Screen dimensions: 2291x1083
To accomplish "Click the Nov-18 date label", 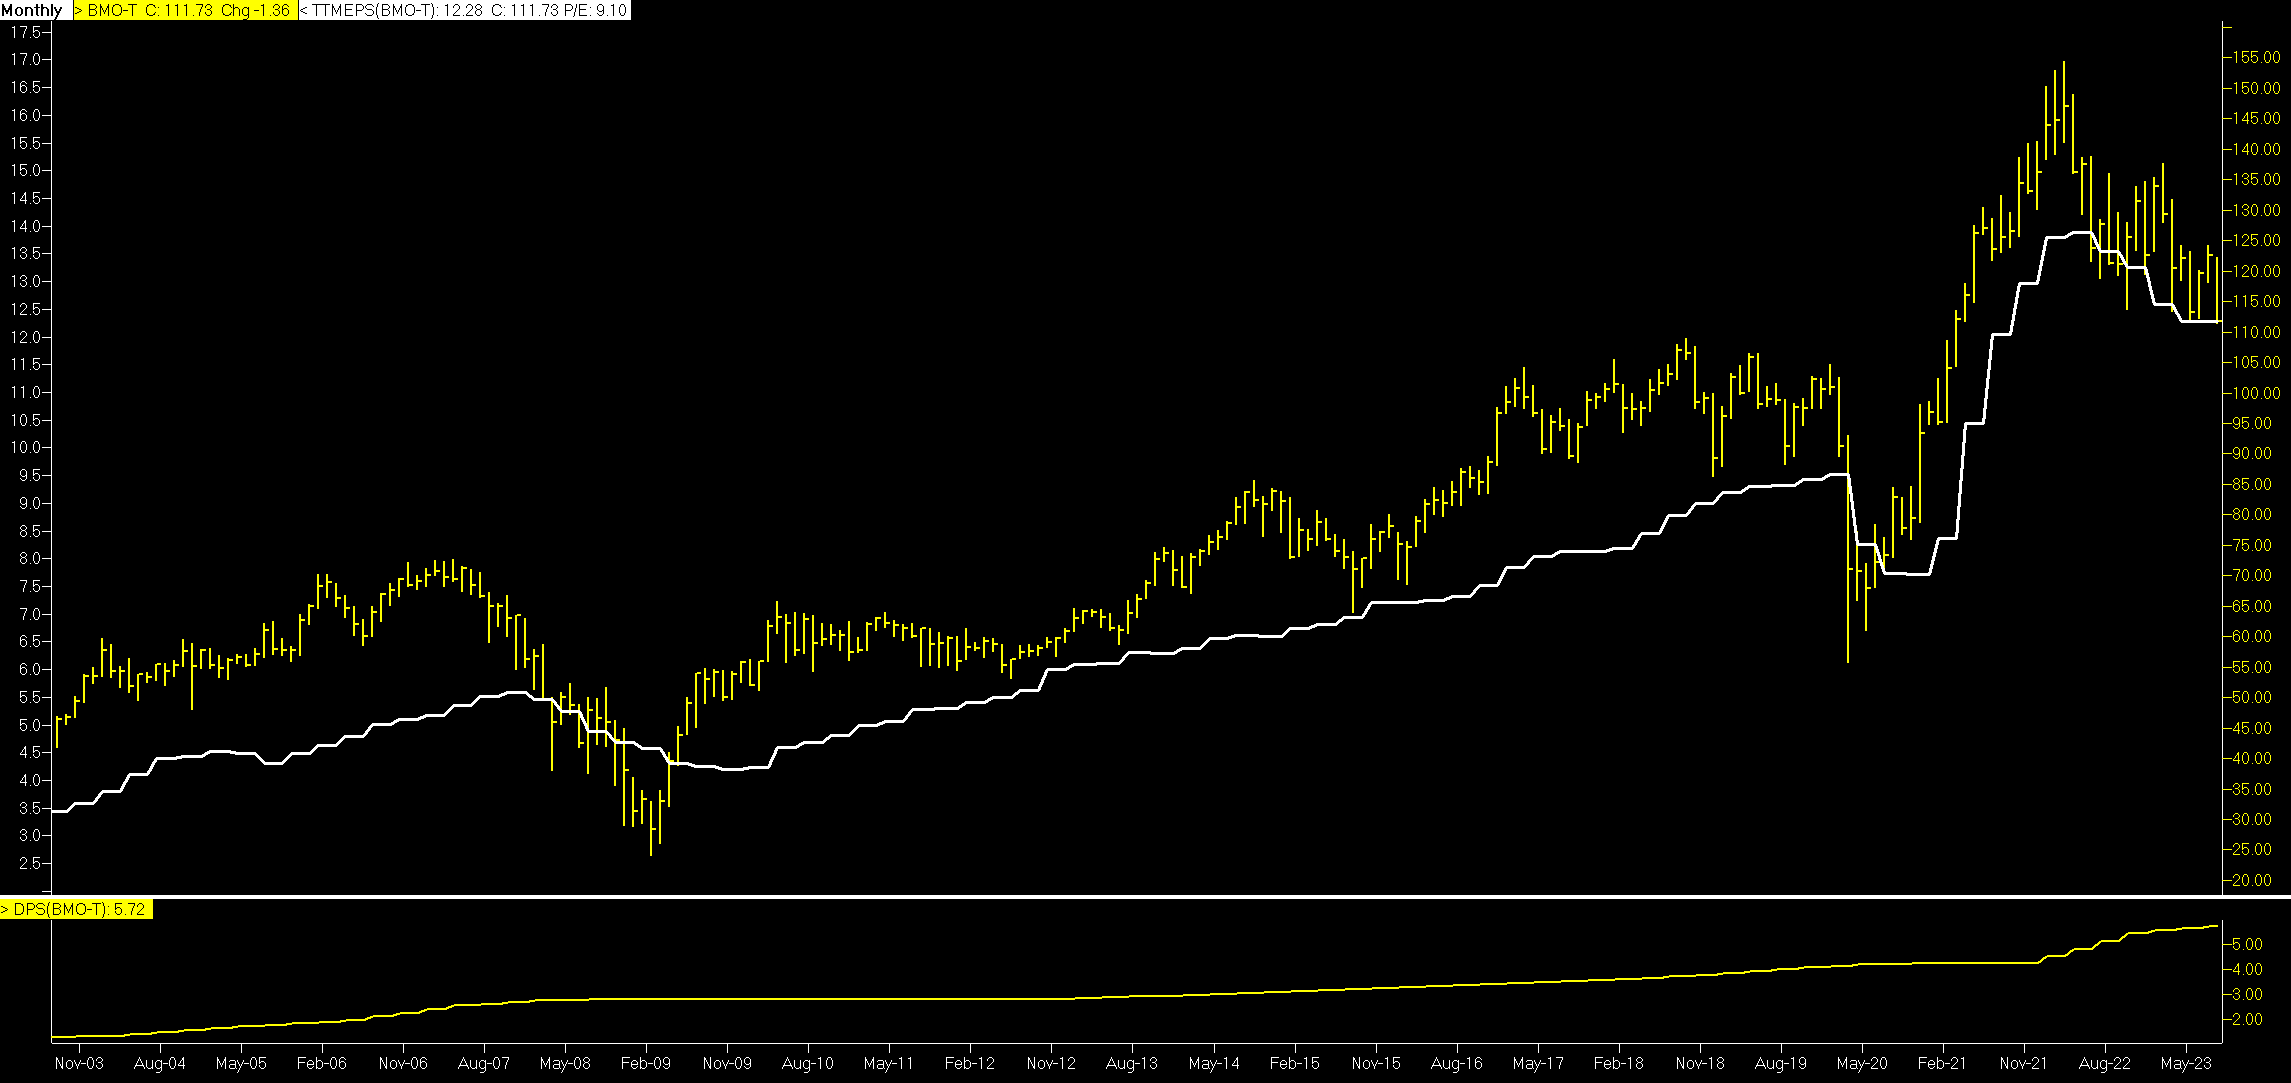I will [1700, 1063].
